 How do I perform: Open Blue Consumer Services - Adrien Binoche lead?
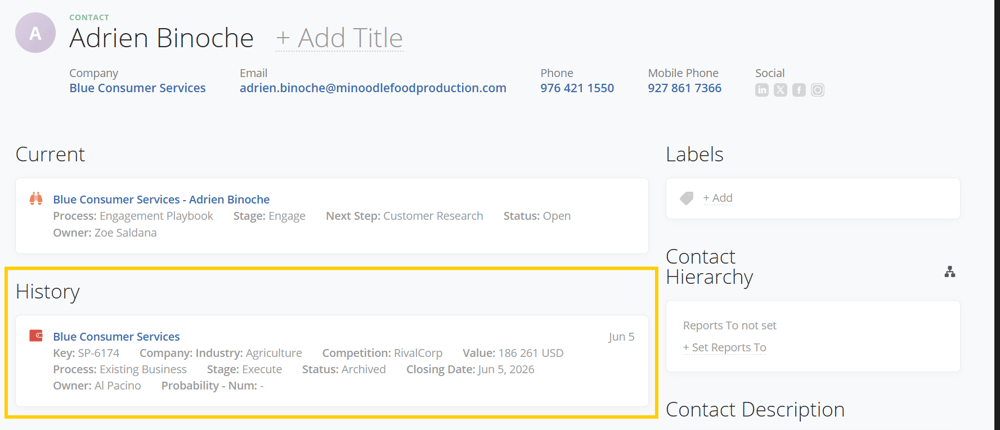pos(161,199)
